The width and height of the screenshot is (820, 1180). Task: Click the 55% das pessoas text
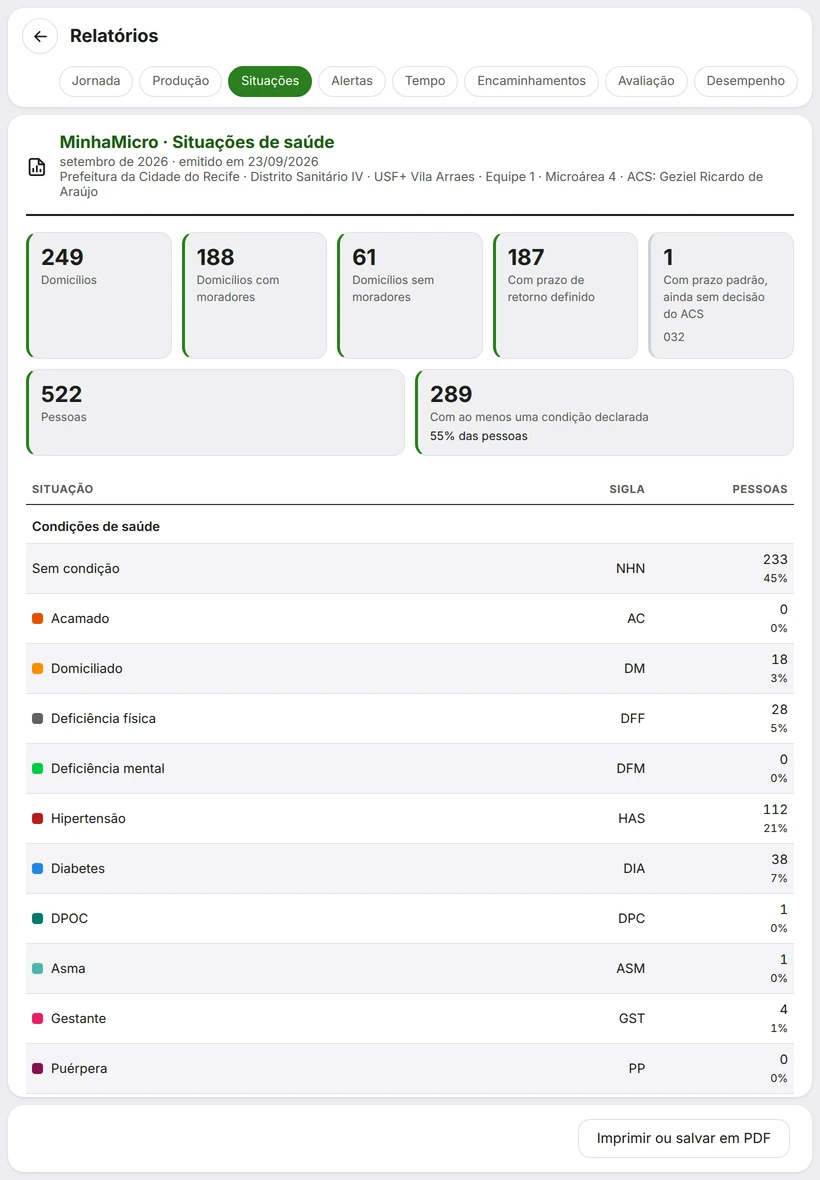tap(478, 436)
